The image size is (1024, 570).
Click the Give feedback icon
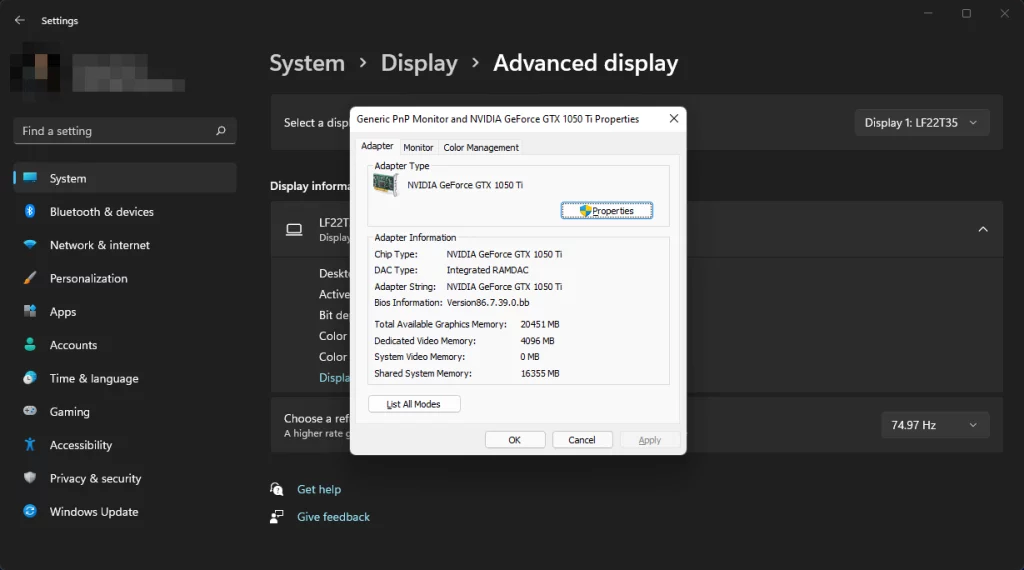point(276,516)
